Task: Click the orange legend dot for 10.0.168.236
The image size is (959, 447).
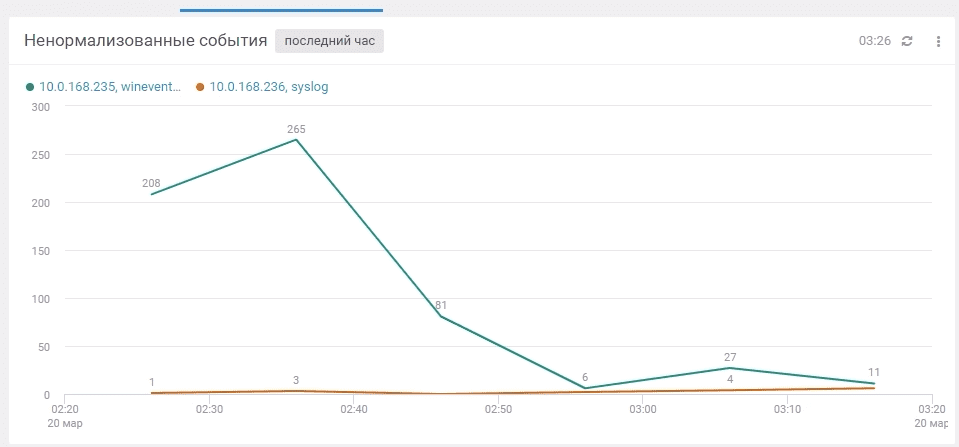Action: [x=200, y=87]
